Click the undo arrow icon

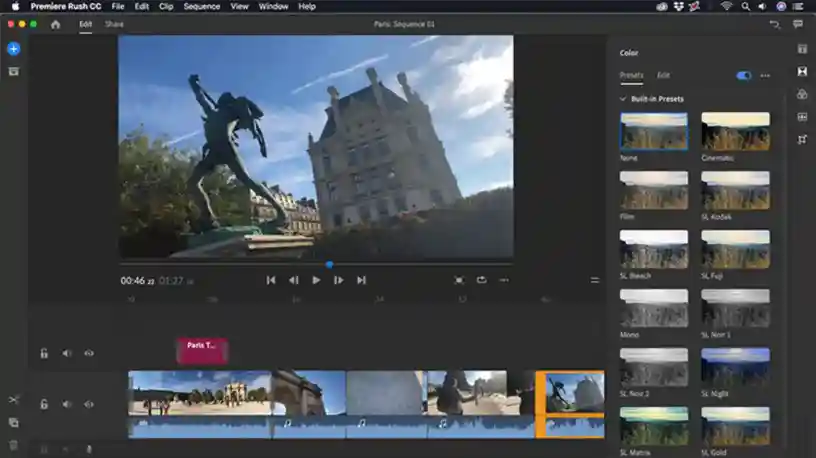[x=774, y=24]
